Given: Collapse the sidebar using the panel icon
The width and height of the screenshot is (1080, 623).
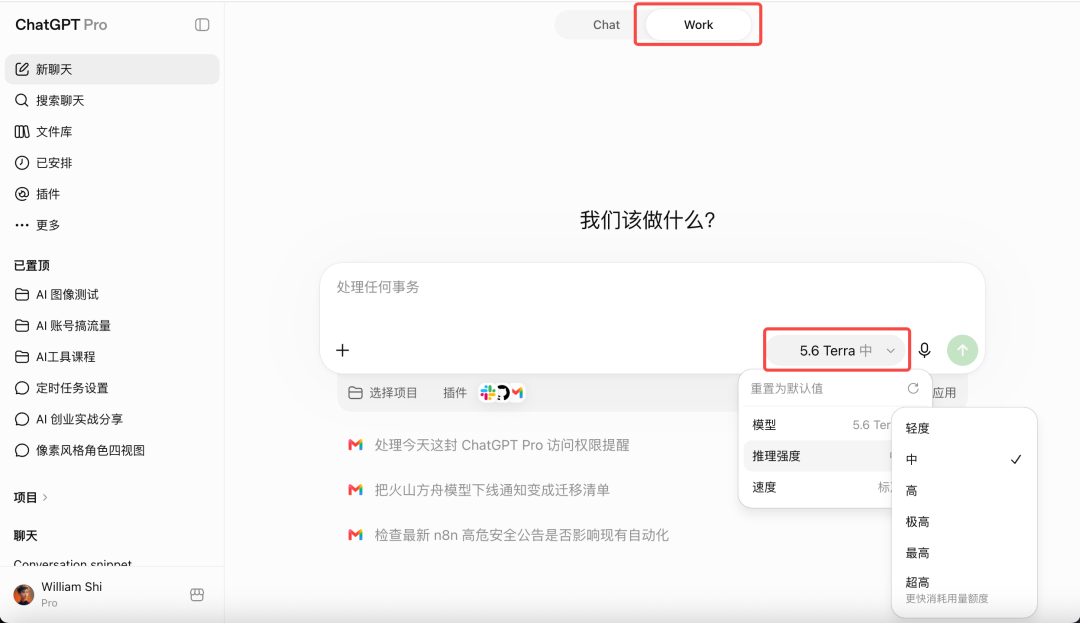Looking at the screenshot, I should click(202, 25).
